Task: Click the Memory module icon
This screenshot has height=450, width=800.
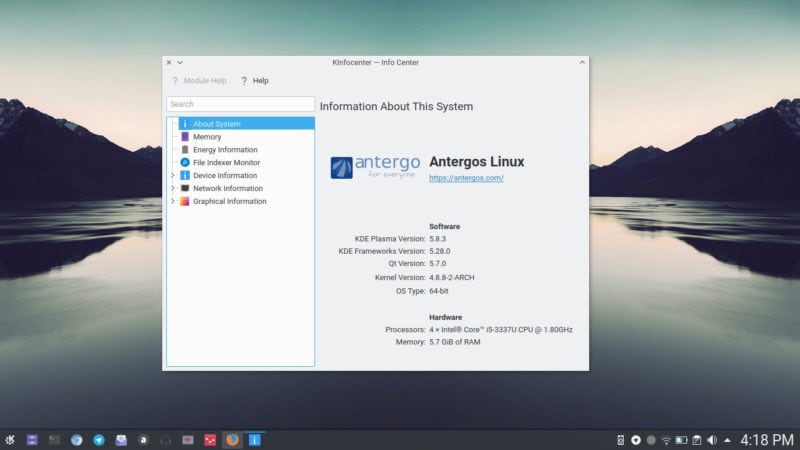Action: tap(185, 137)
